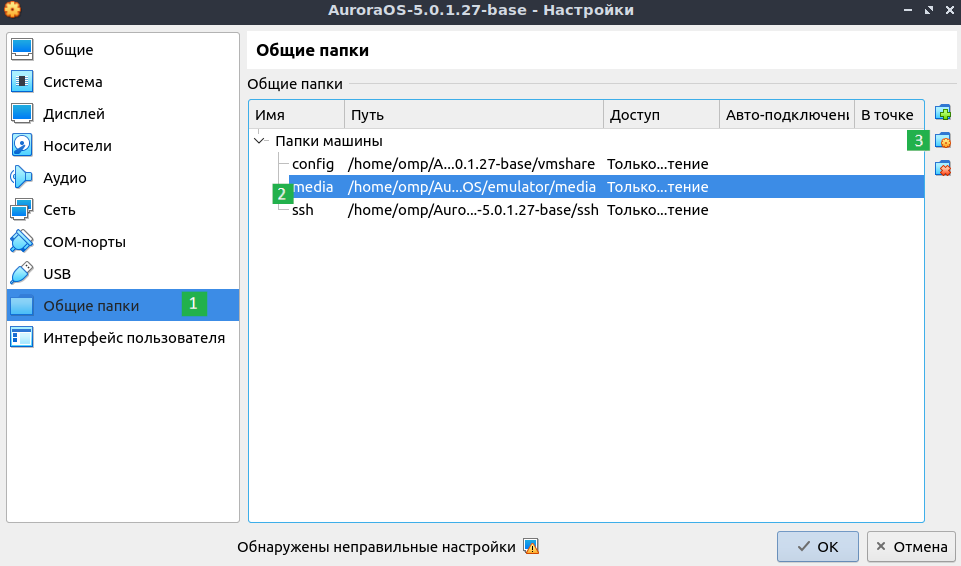
Task: Open the USB settings category
Action: point(123,273)
